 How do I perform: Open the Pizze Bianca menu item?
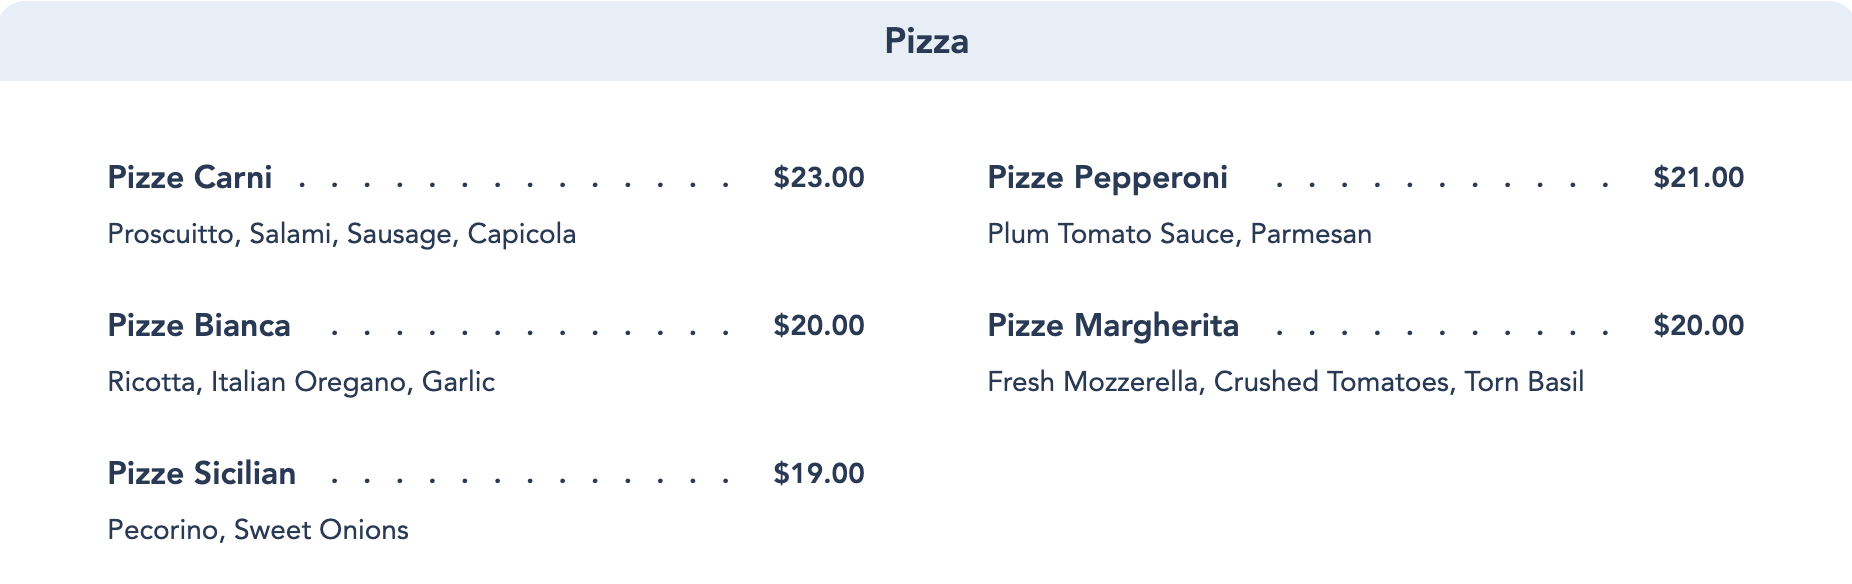pos(198,325)
